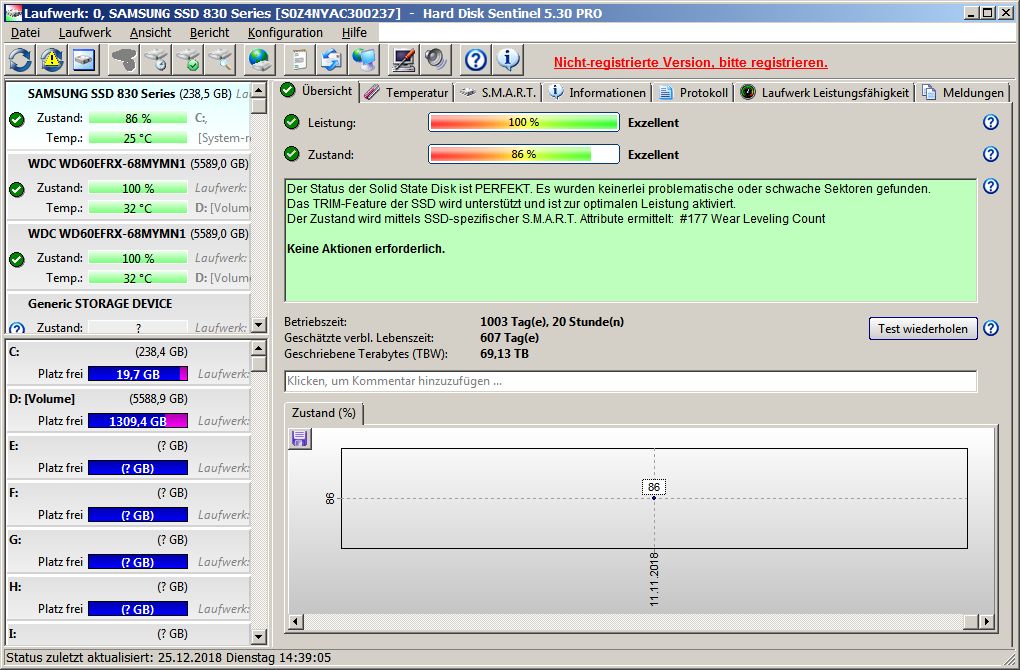Click the globe and monitor toolbar icon
Screen dimensions: 1020x670
click(x=364, y=60)
